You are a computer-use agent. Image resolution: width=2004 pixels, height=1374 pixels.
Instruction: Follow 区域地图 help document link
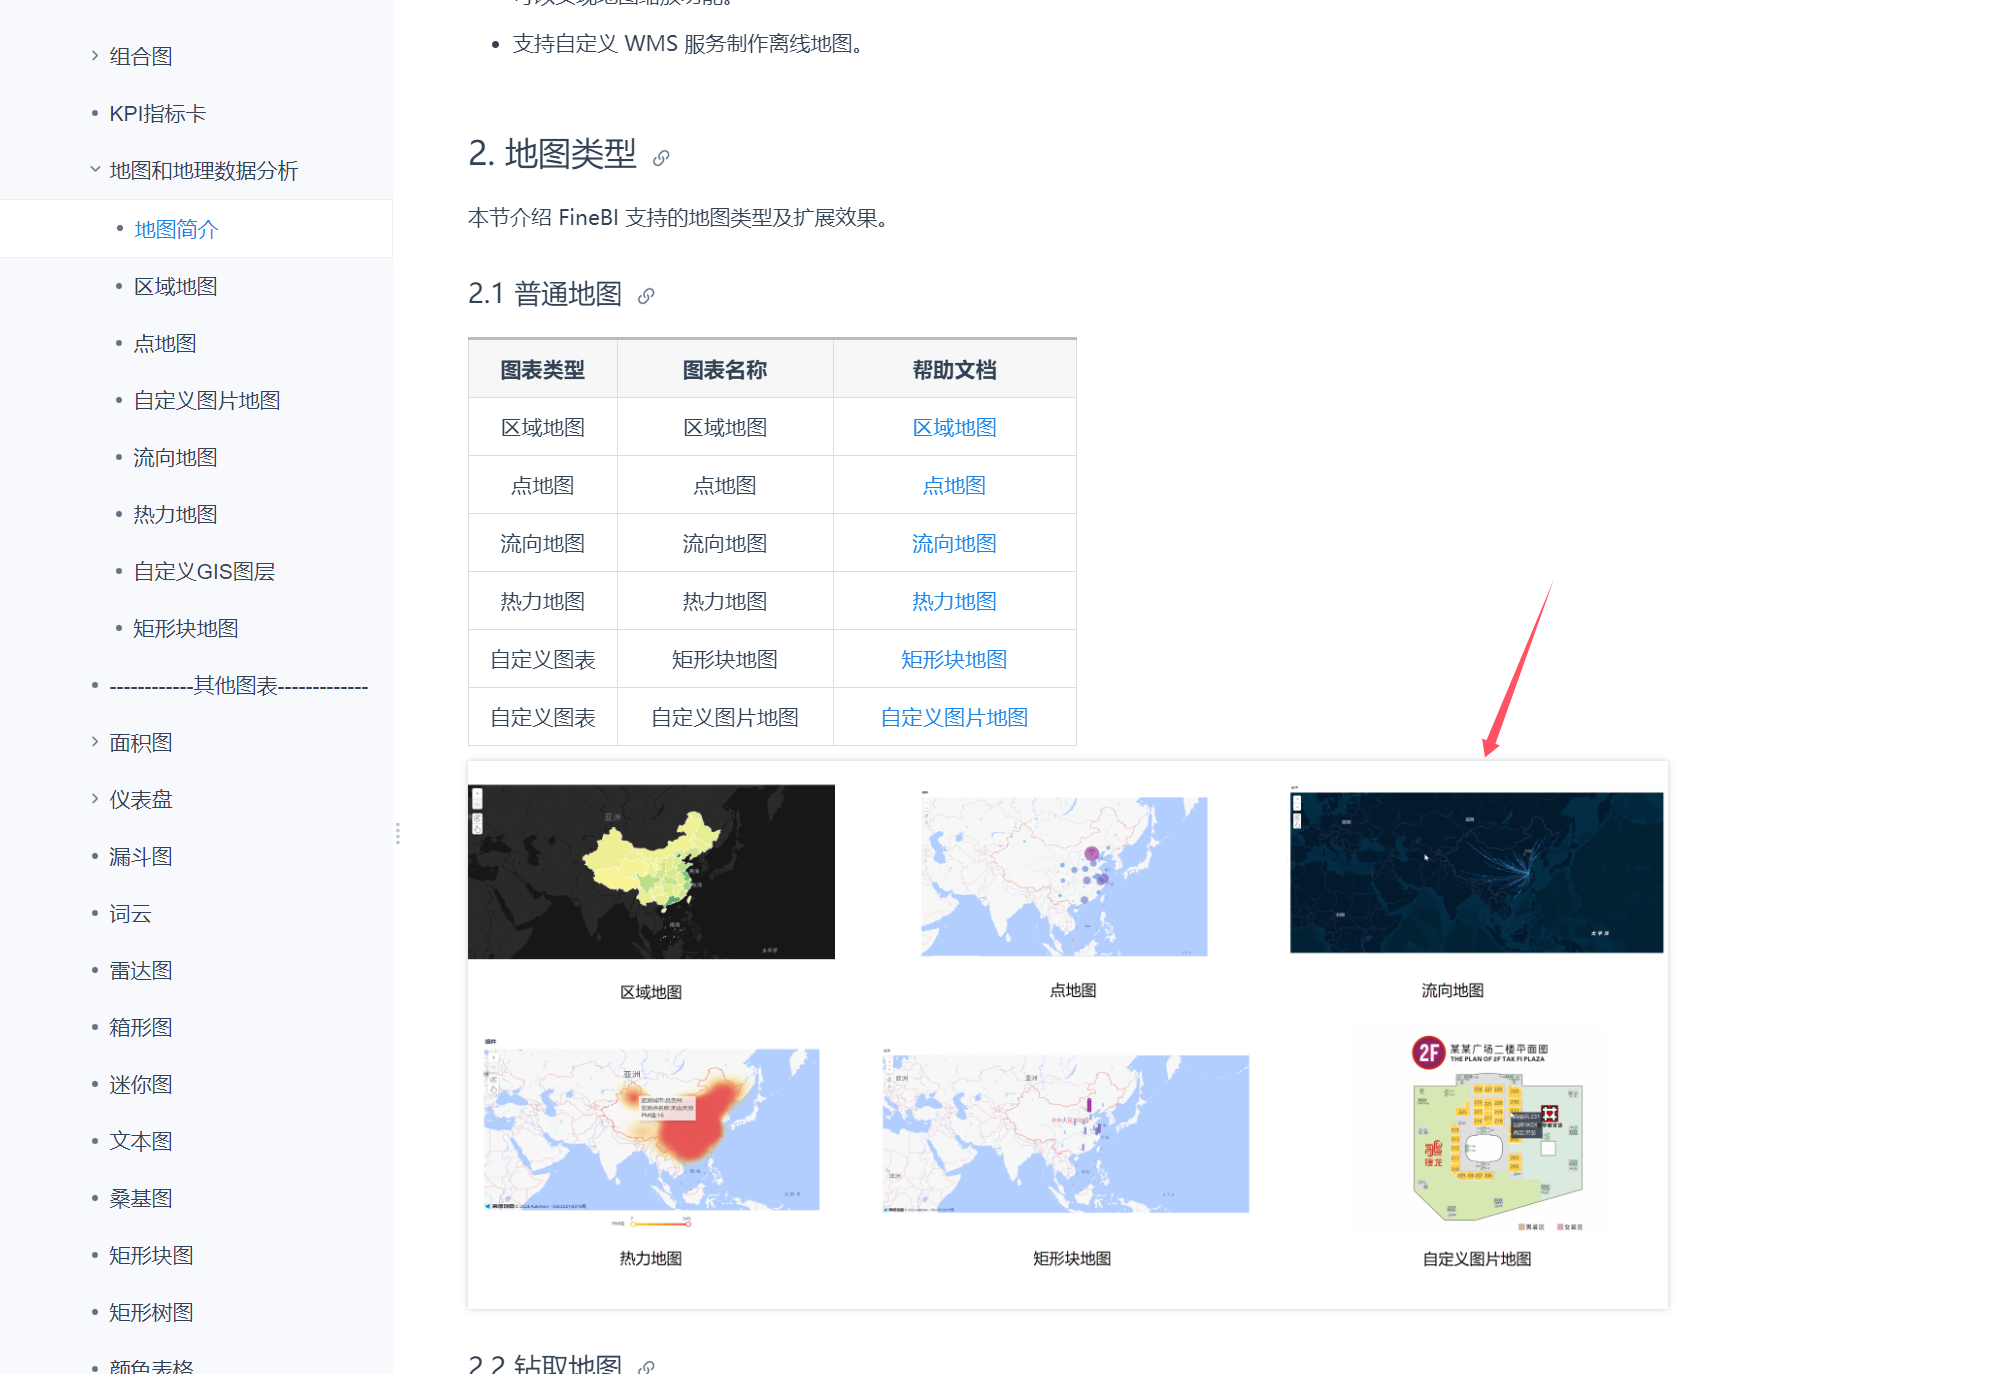pos(954,427)
